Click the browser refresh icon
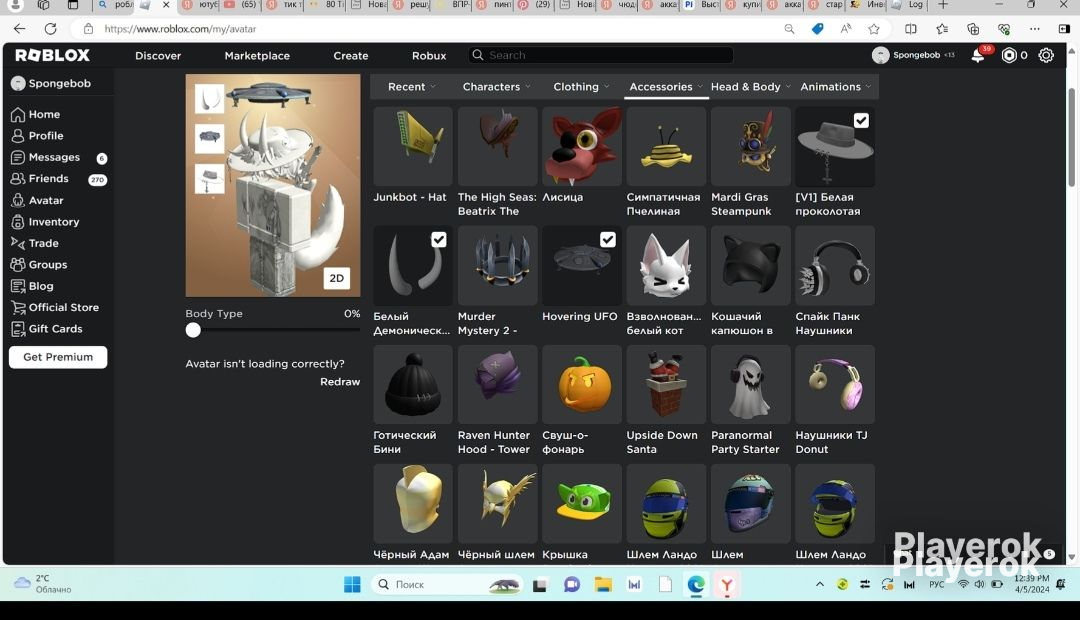The height and width of the screenshot is (620, 1080). pyautogui.click(x=50, y=29)
